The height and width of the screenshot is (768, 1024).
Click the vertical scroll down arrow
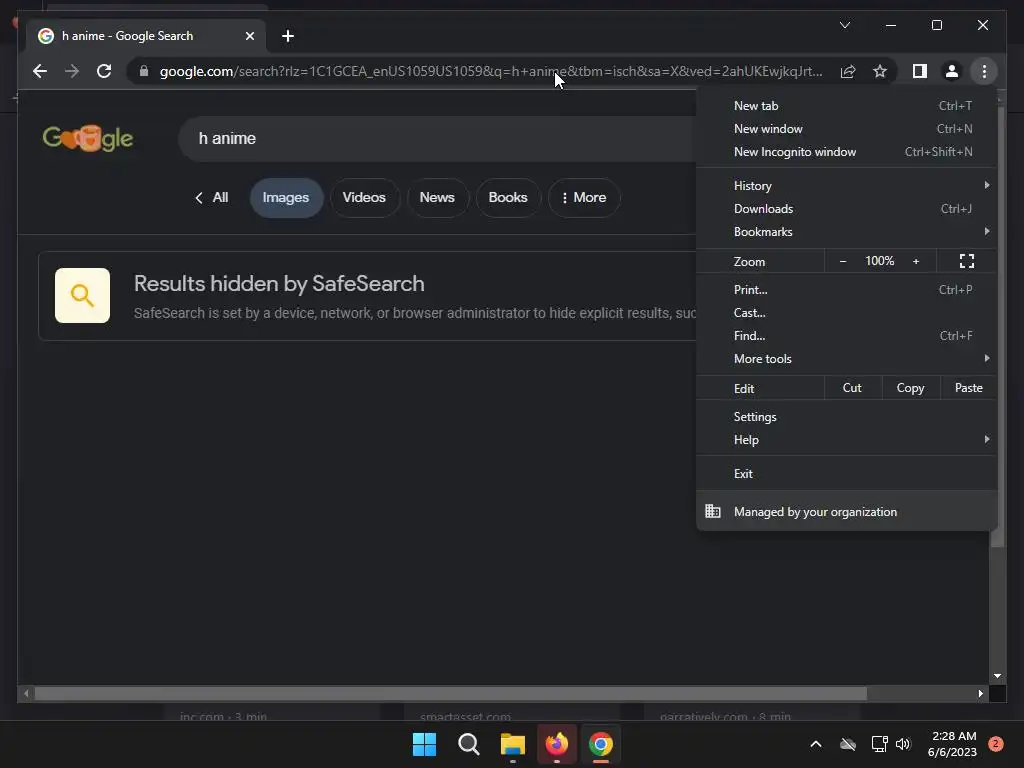[x=997, y=676]
